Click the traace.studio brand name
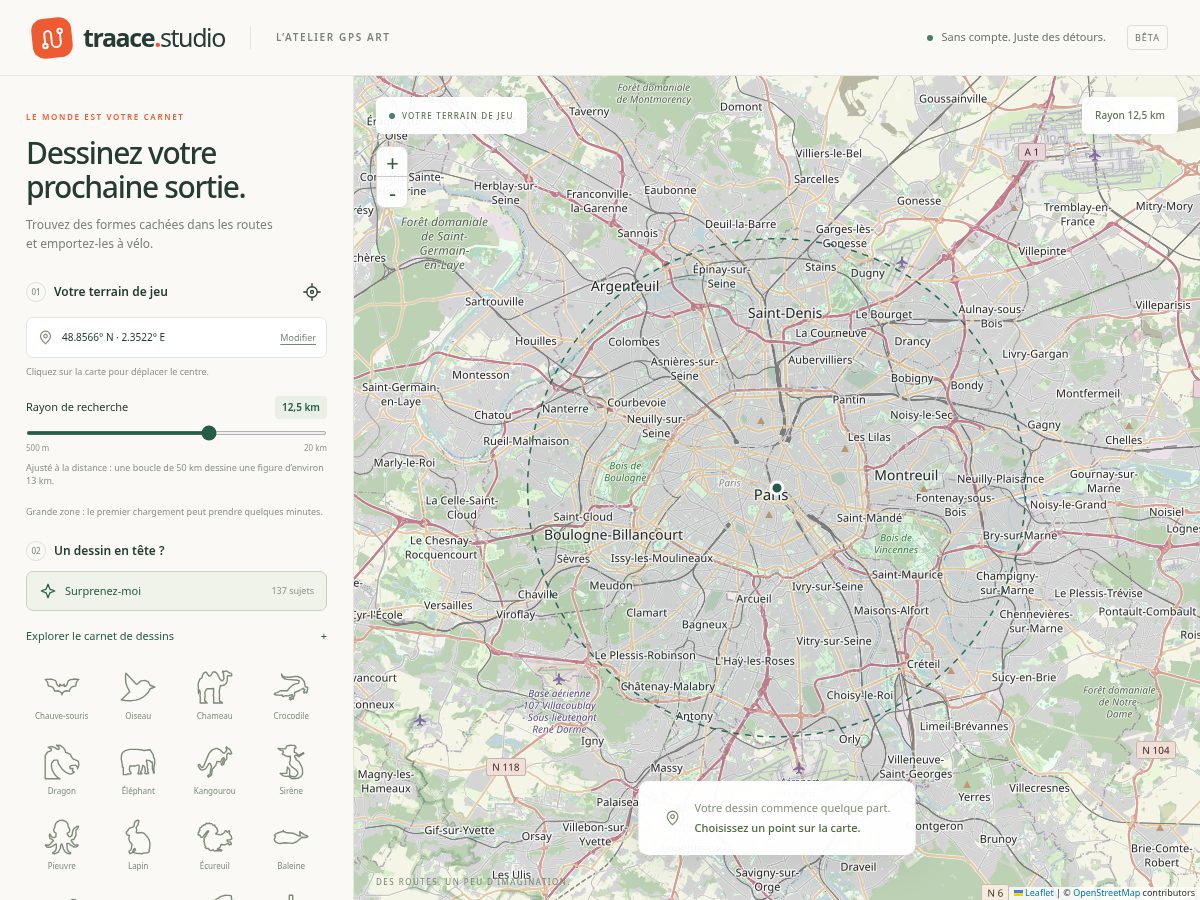Image resolution: width=1200 pixels, height=900 pixels. click(x=154, y=38)
